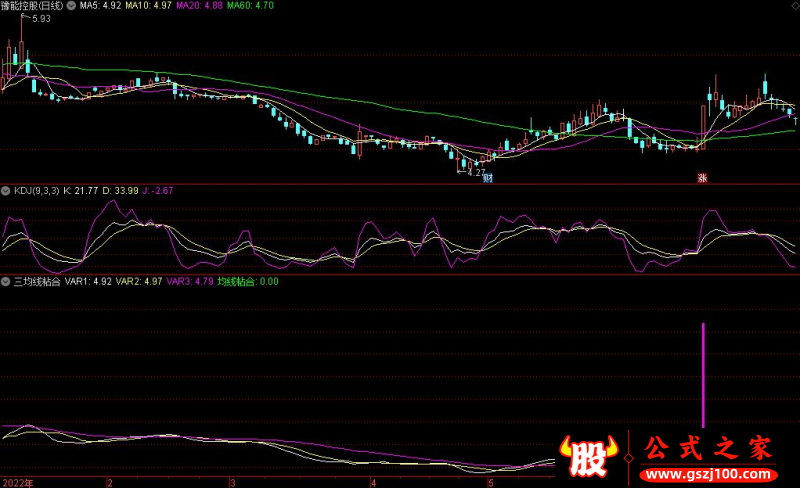Image resolution: width=800 pixels, height=488 pixels.
Task: Click the blue 财 marker under the candlesticks
Action: [488, 178]
